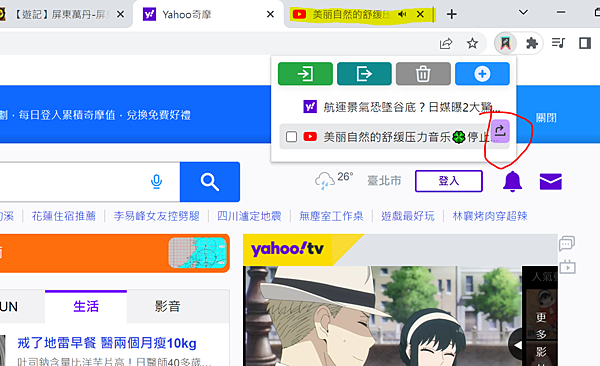Click the gray trash delete button in popup
Screen dimensions: 600x366
(x=423, y=74)
